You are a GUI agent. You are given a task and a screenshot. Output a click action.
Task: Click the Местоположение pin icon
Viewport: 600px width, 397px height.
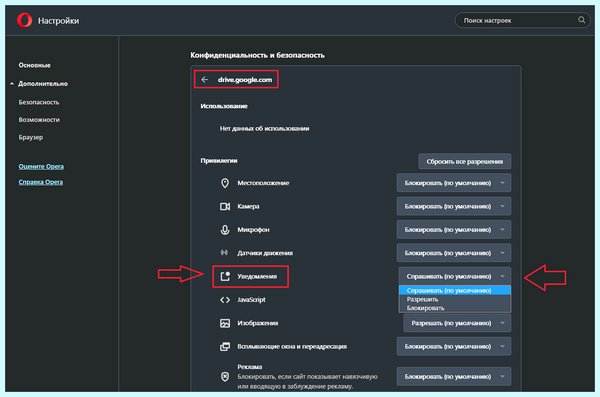225,183
